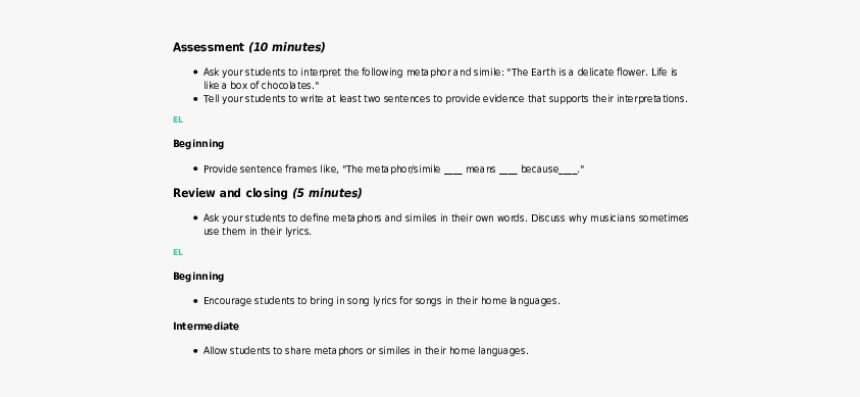Click the line 'use them in their lyrics.'

pyautogui.click(x=257, y=231)
